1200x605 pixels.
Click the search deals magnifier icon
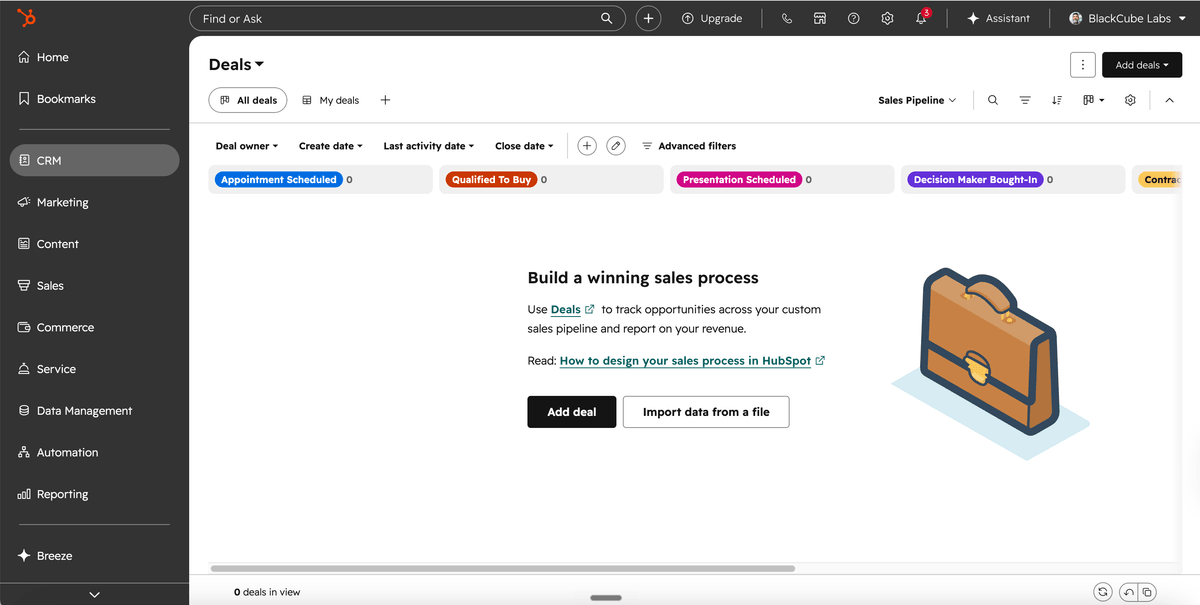(x=992, y=100)
